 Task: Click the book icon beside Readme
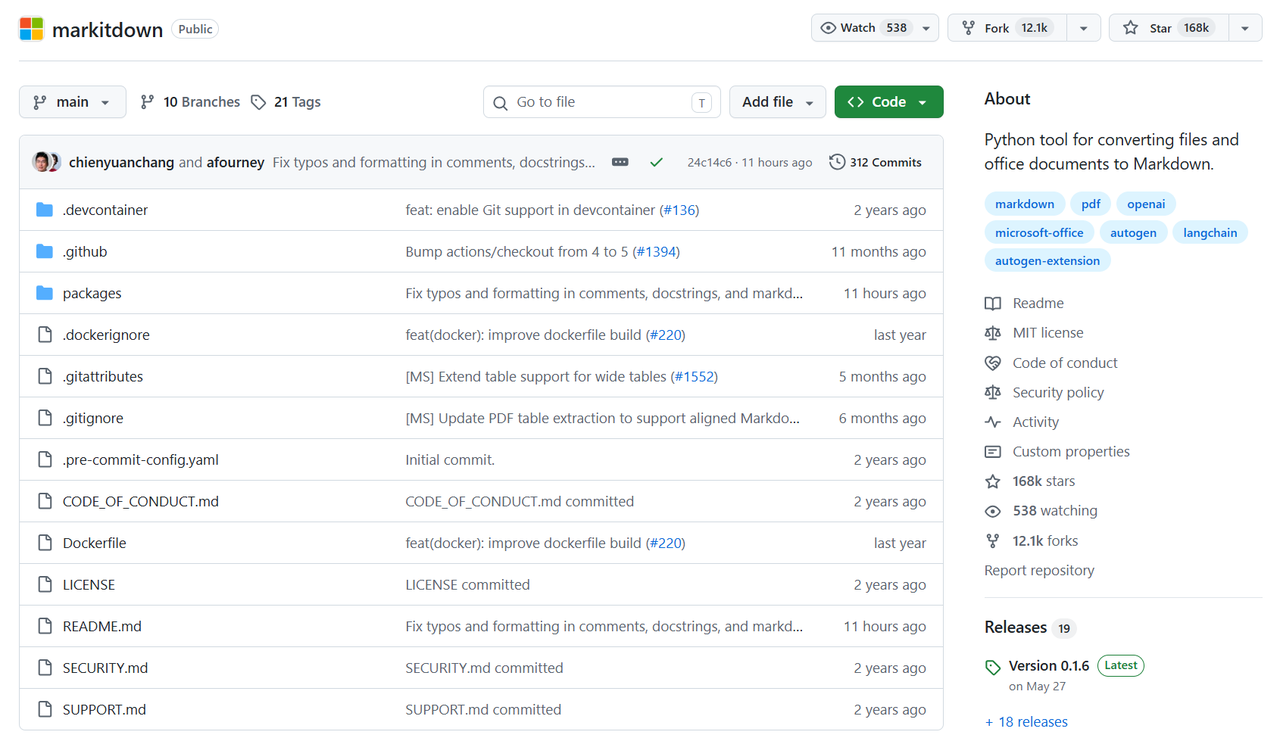click(993, 303)
